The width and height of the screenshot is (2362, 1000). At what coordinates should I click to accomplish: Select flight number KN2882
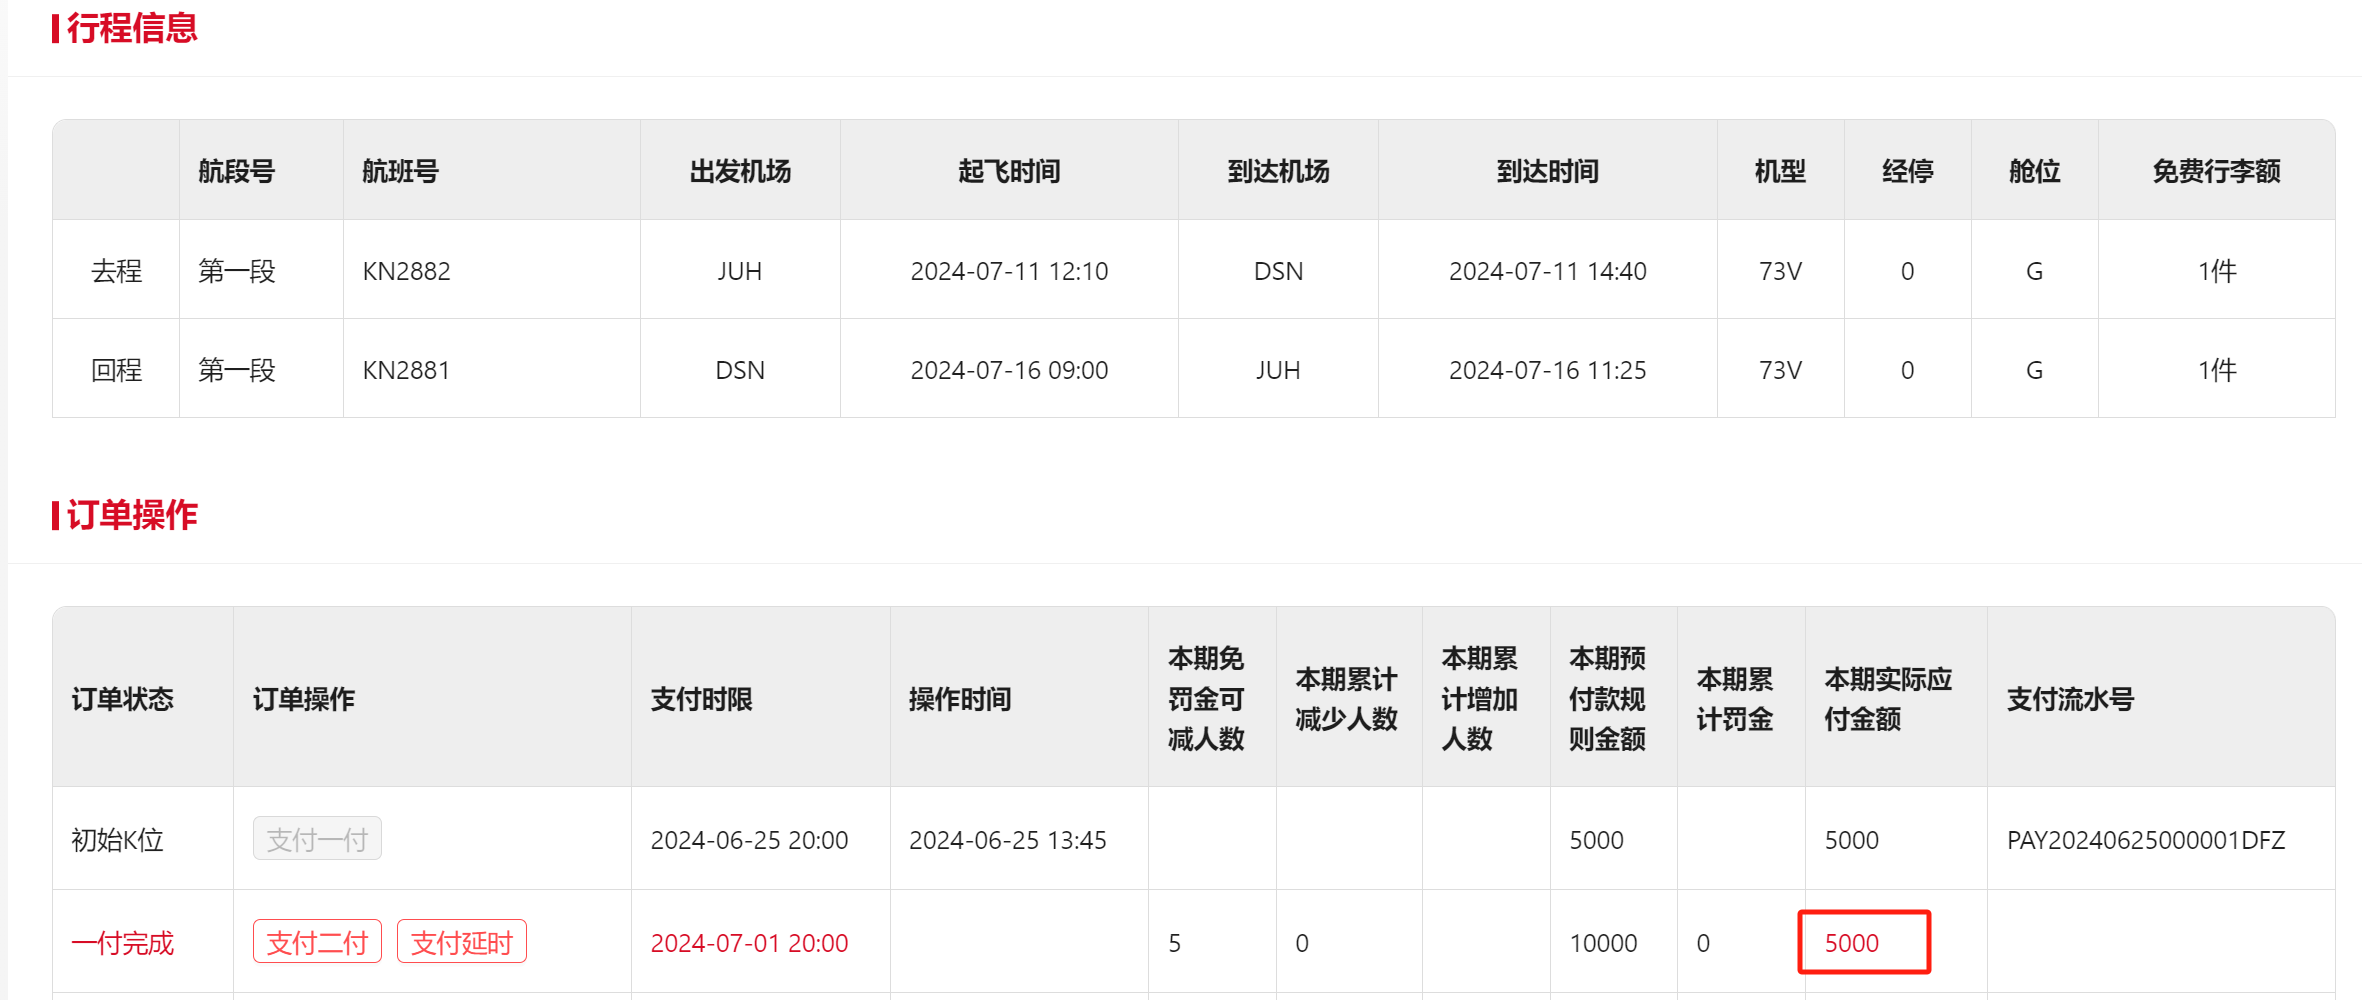click(x=406, y=271)
